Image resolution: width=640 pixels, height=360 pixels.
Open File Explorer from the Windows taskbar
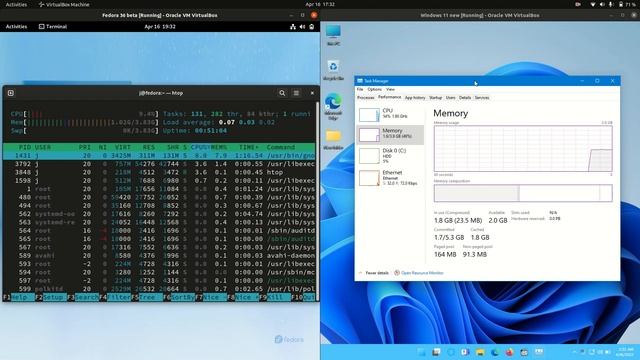[x=480, y=352]
